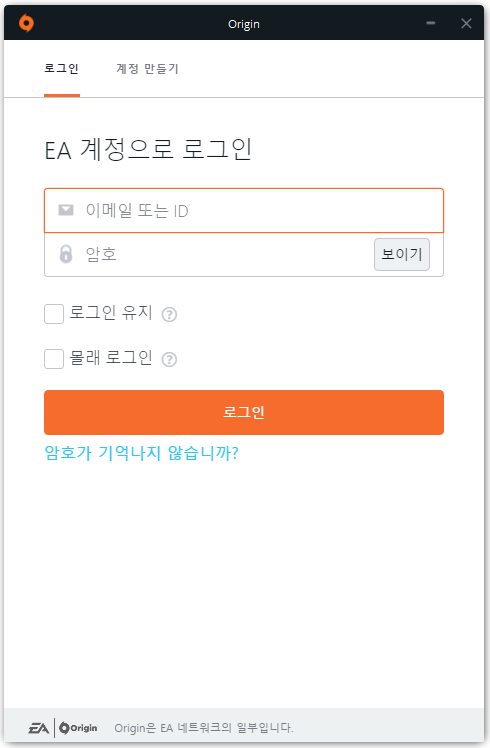
Task: Open help tooltip next to 몰래 로그인
Action: [169, 359]
